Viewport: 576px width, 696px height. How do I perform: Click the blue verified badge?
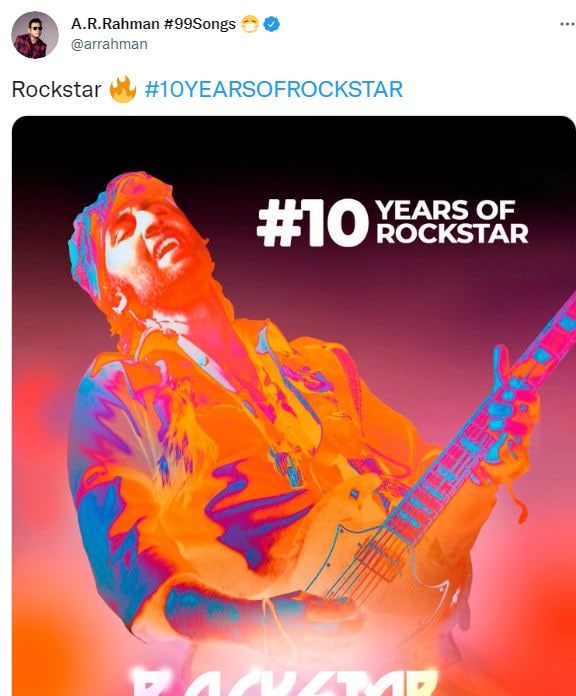(272, 24)
